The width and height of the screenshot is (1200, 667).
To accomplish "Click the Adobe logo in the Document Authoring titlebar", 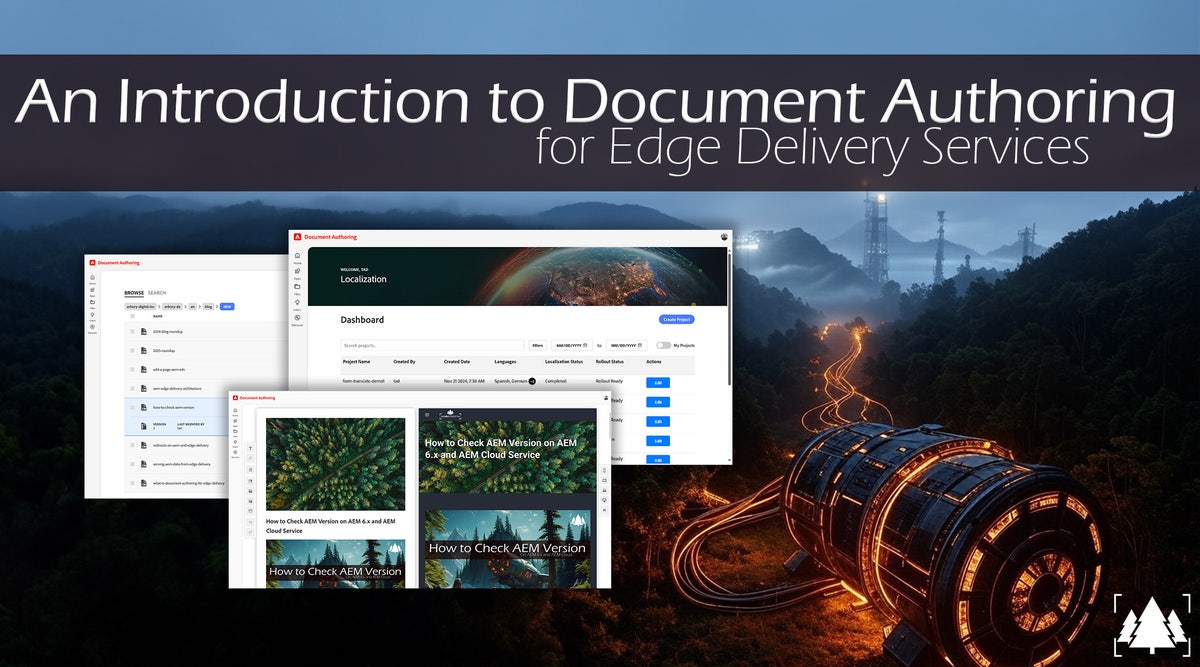I will click(297, 237).
